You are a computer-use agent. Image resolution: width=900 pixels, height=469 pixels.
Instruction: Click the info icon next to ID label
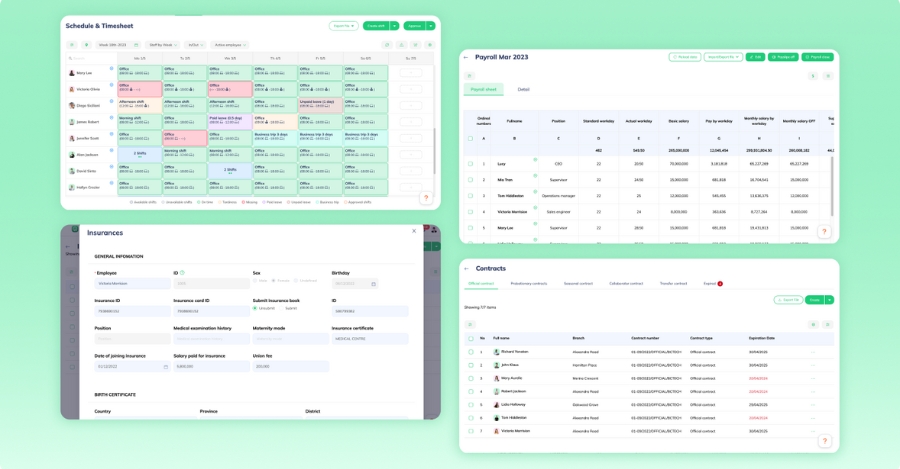click(182, 272)
